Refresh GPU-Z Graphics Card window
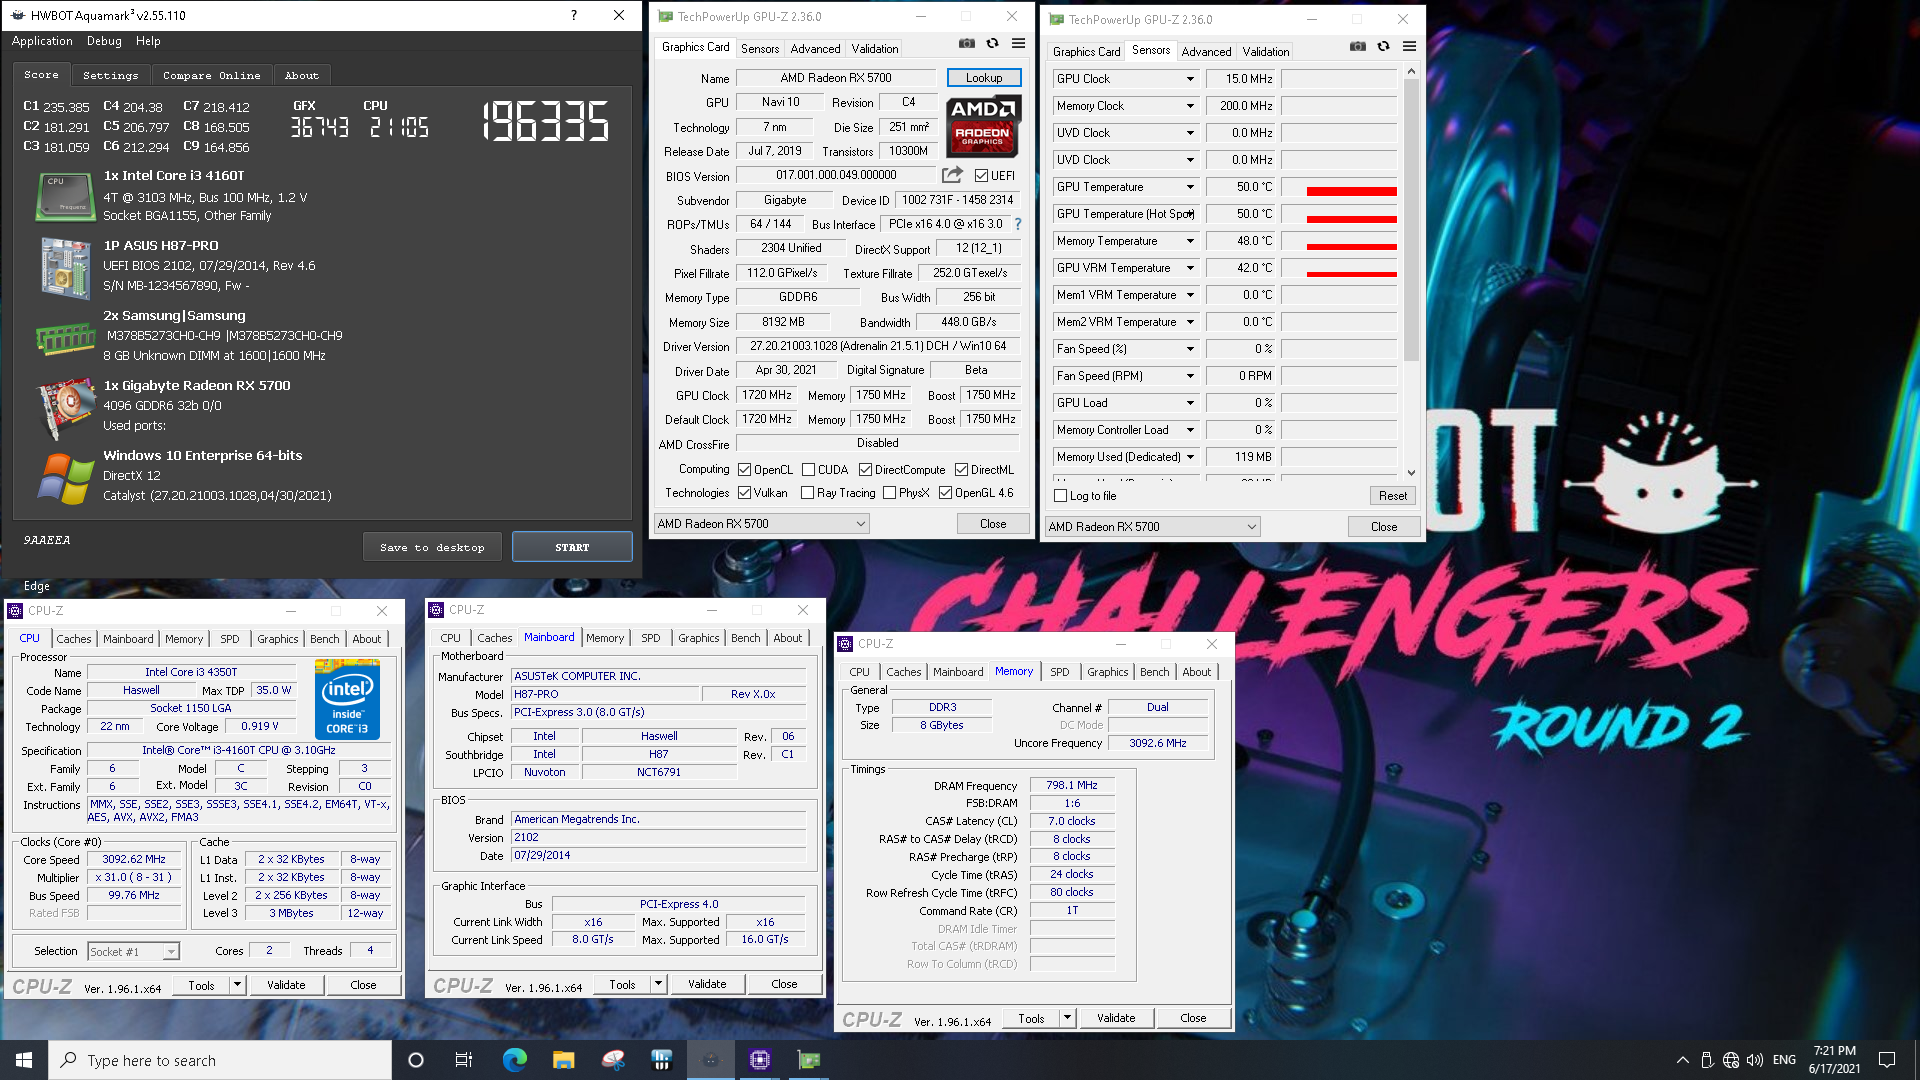The width and height of the screenshot is (1920, 1080). click(992, 43)
